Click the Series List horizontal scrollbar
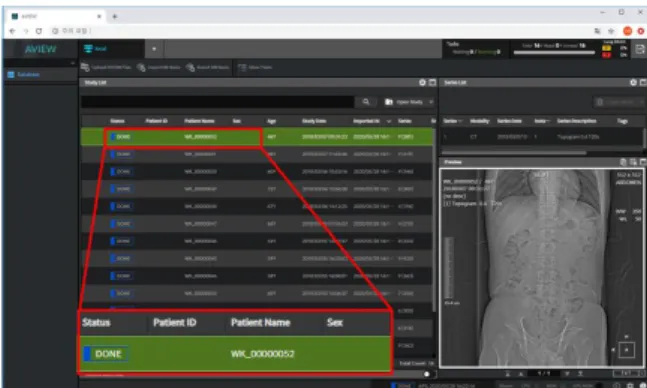This screenshot has width=647, height=388. coord(514,153)
